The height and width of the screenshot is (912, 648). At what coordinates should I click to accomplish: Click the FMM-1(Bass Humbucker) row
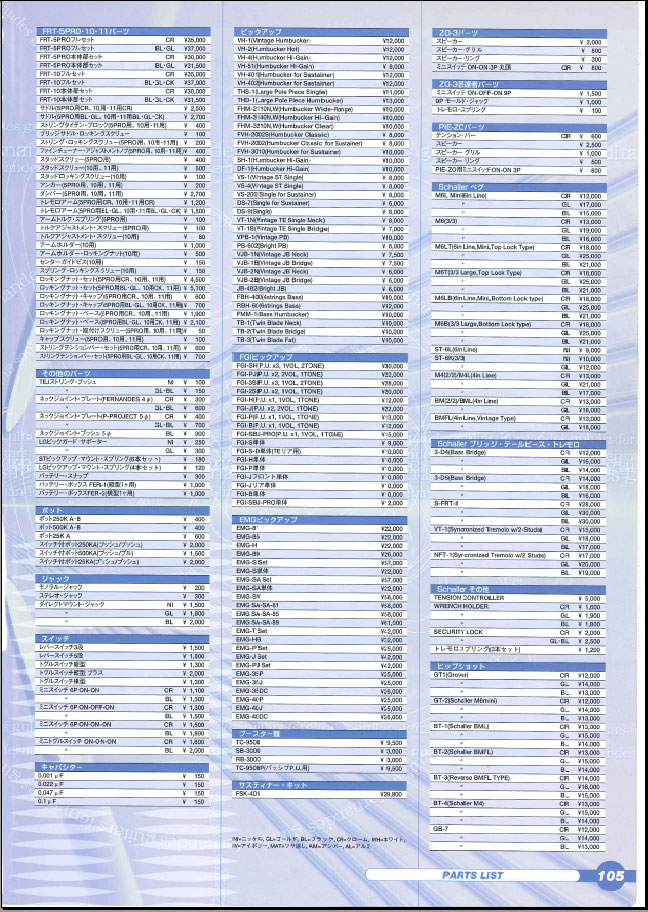pos(322,315)
